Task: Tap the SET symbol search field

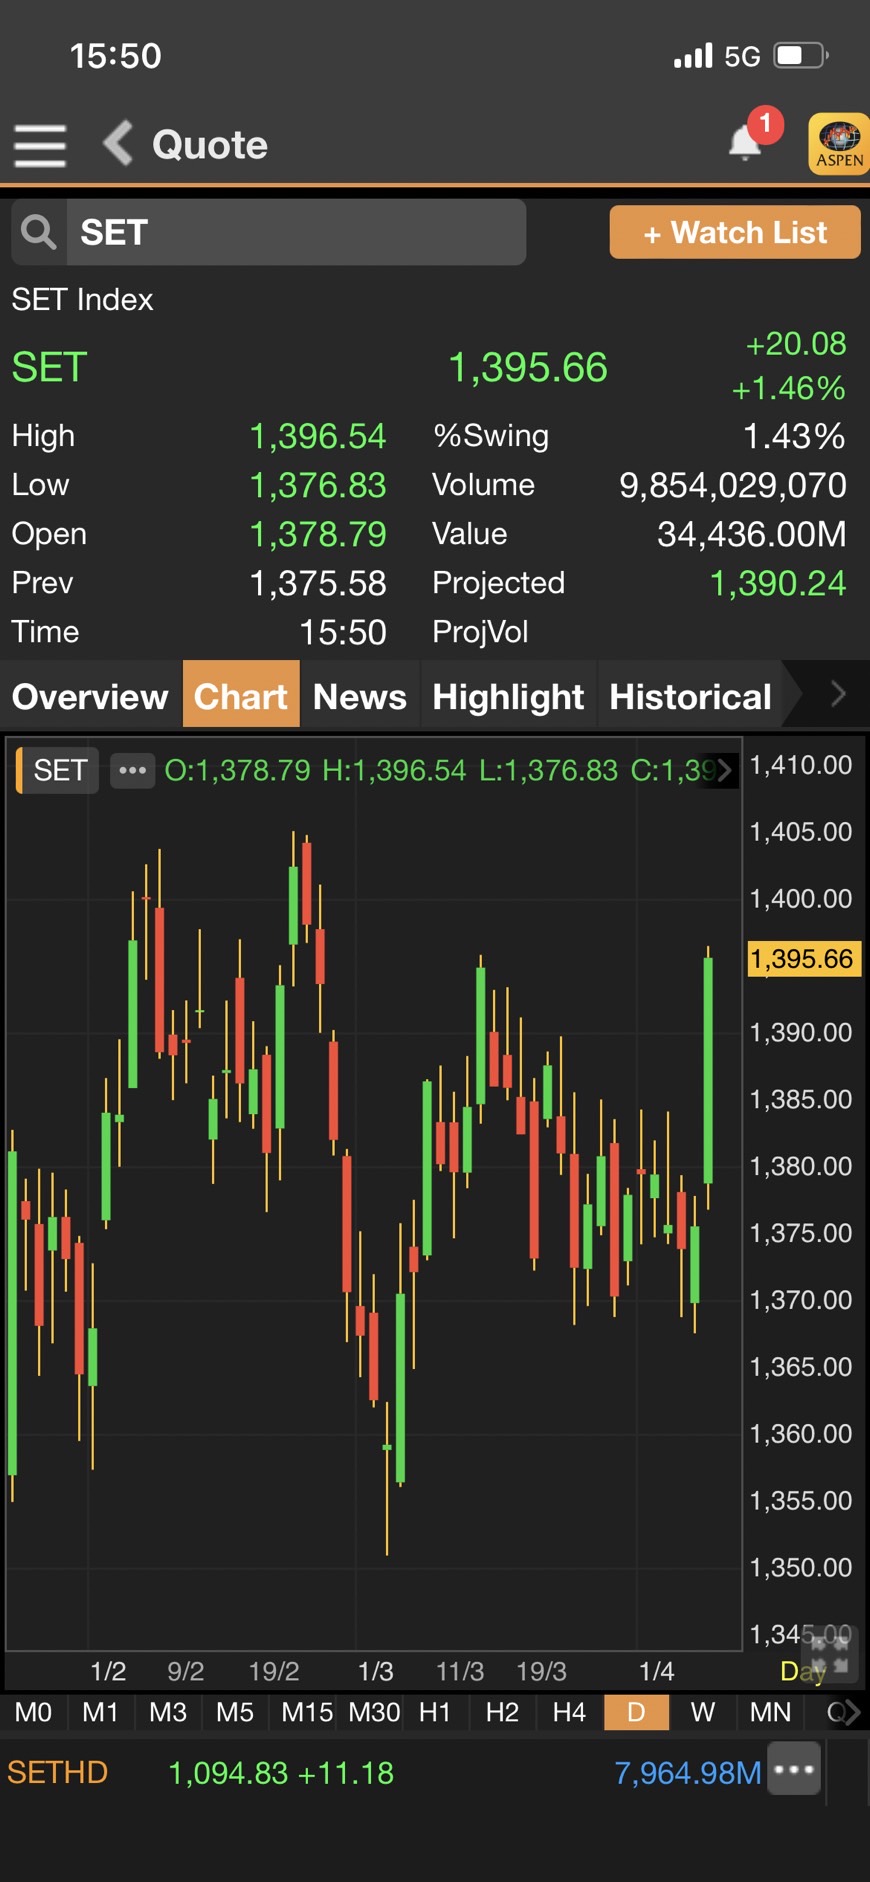Action: coord(295,232)
